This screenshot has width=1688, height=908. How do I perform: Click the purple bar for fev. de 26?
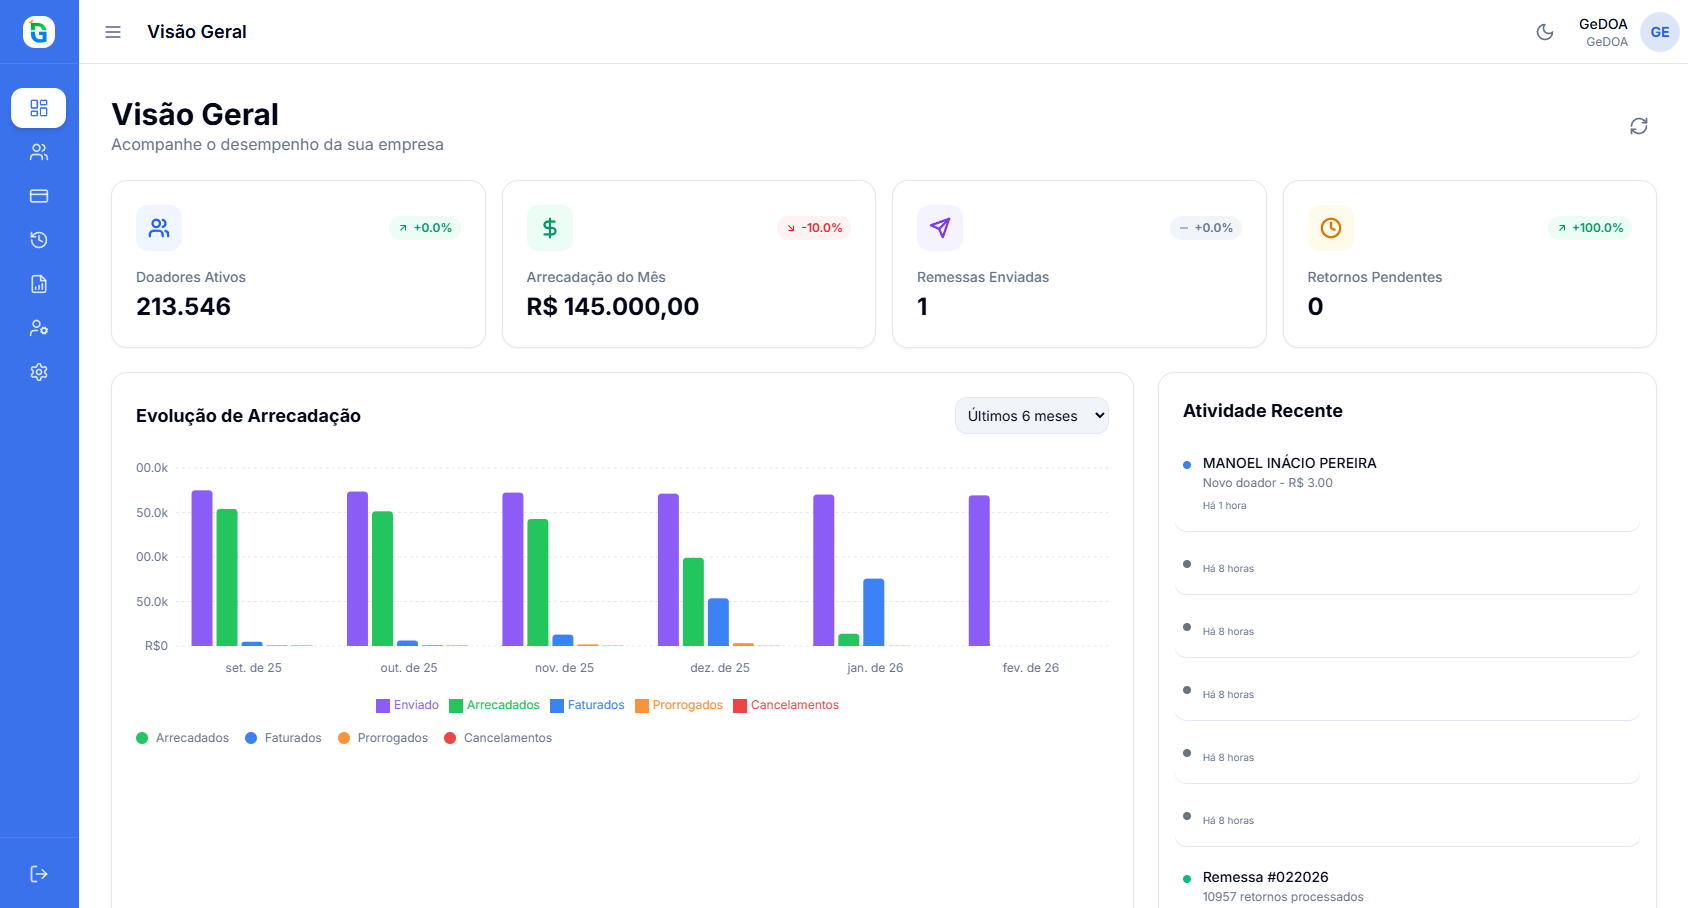979,570
